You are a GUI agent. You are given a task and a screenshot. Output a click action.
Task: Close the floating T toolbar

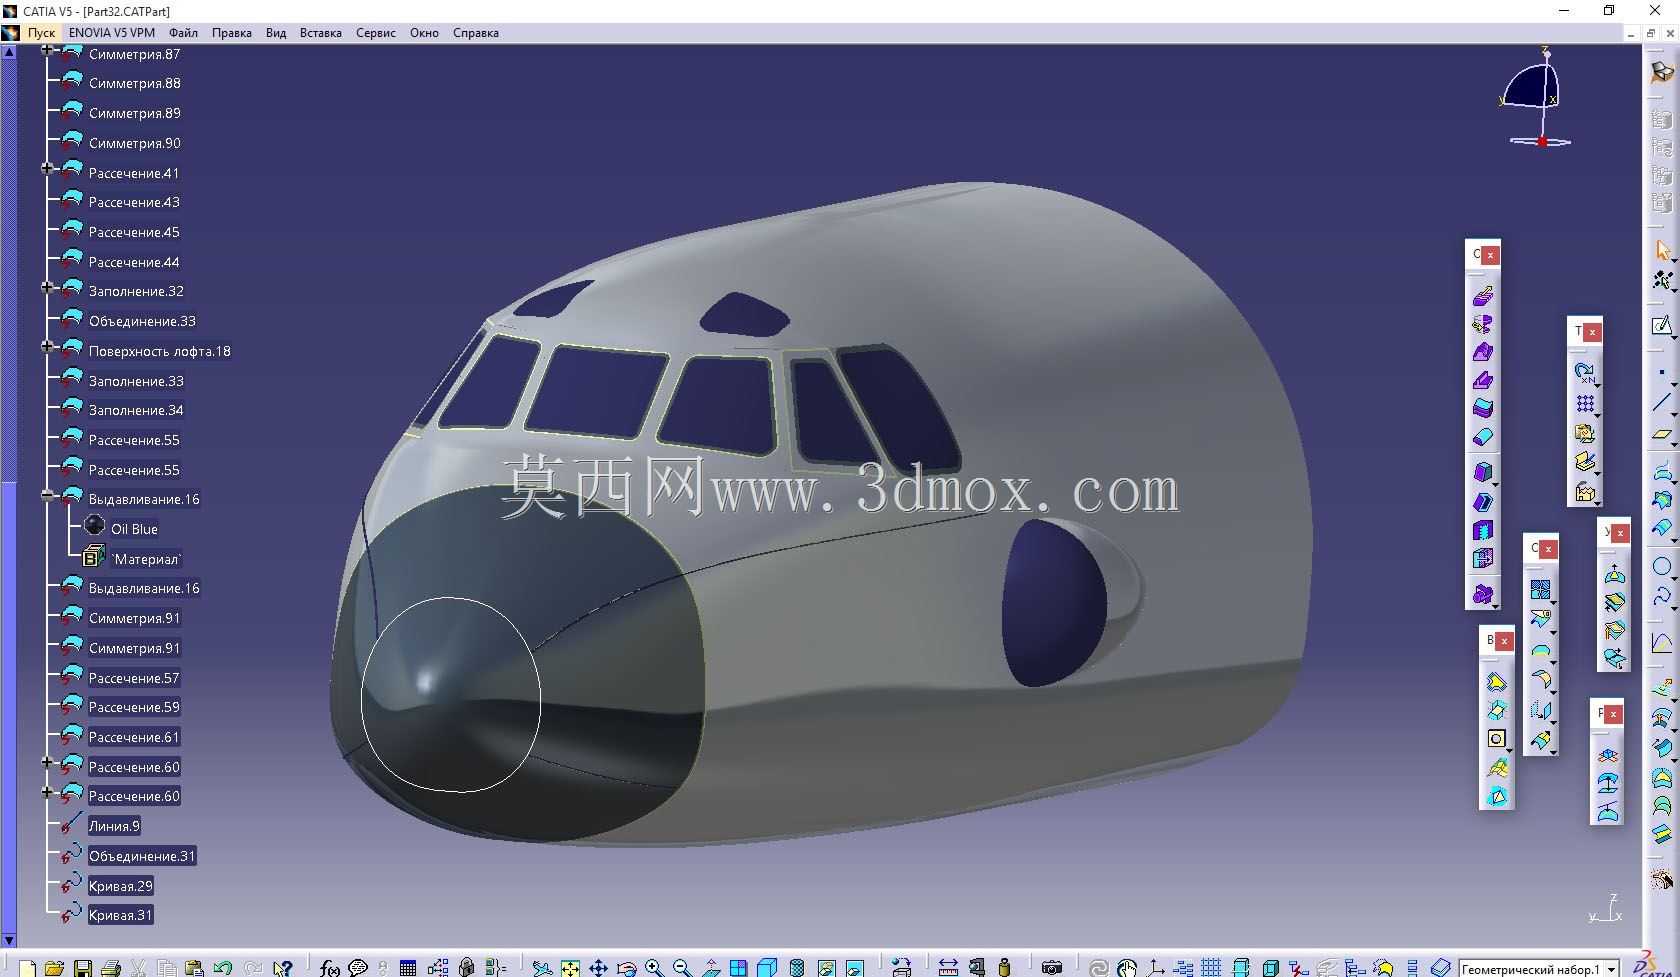point(1593,331)
